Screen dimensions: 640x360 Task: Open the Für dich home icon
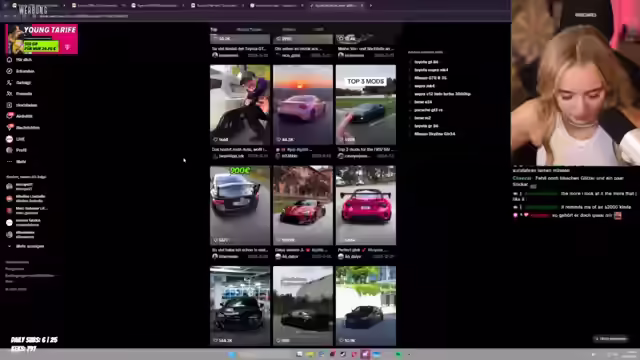tap(9, 60)
